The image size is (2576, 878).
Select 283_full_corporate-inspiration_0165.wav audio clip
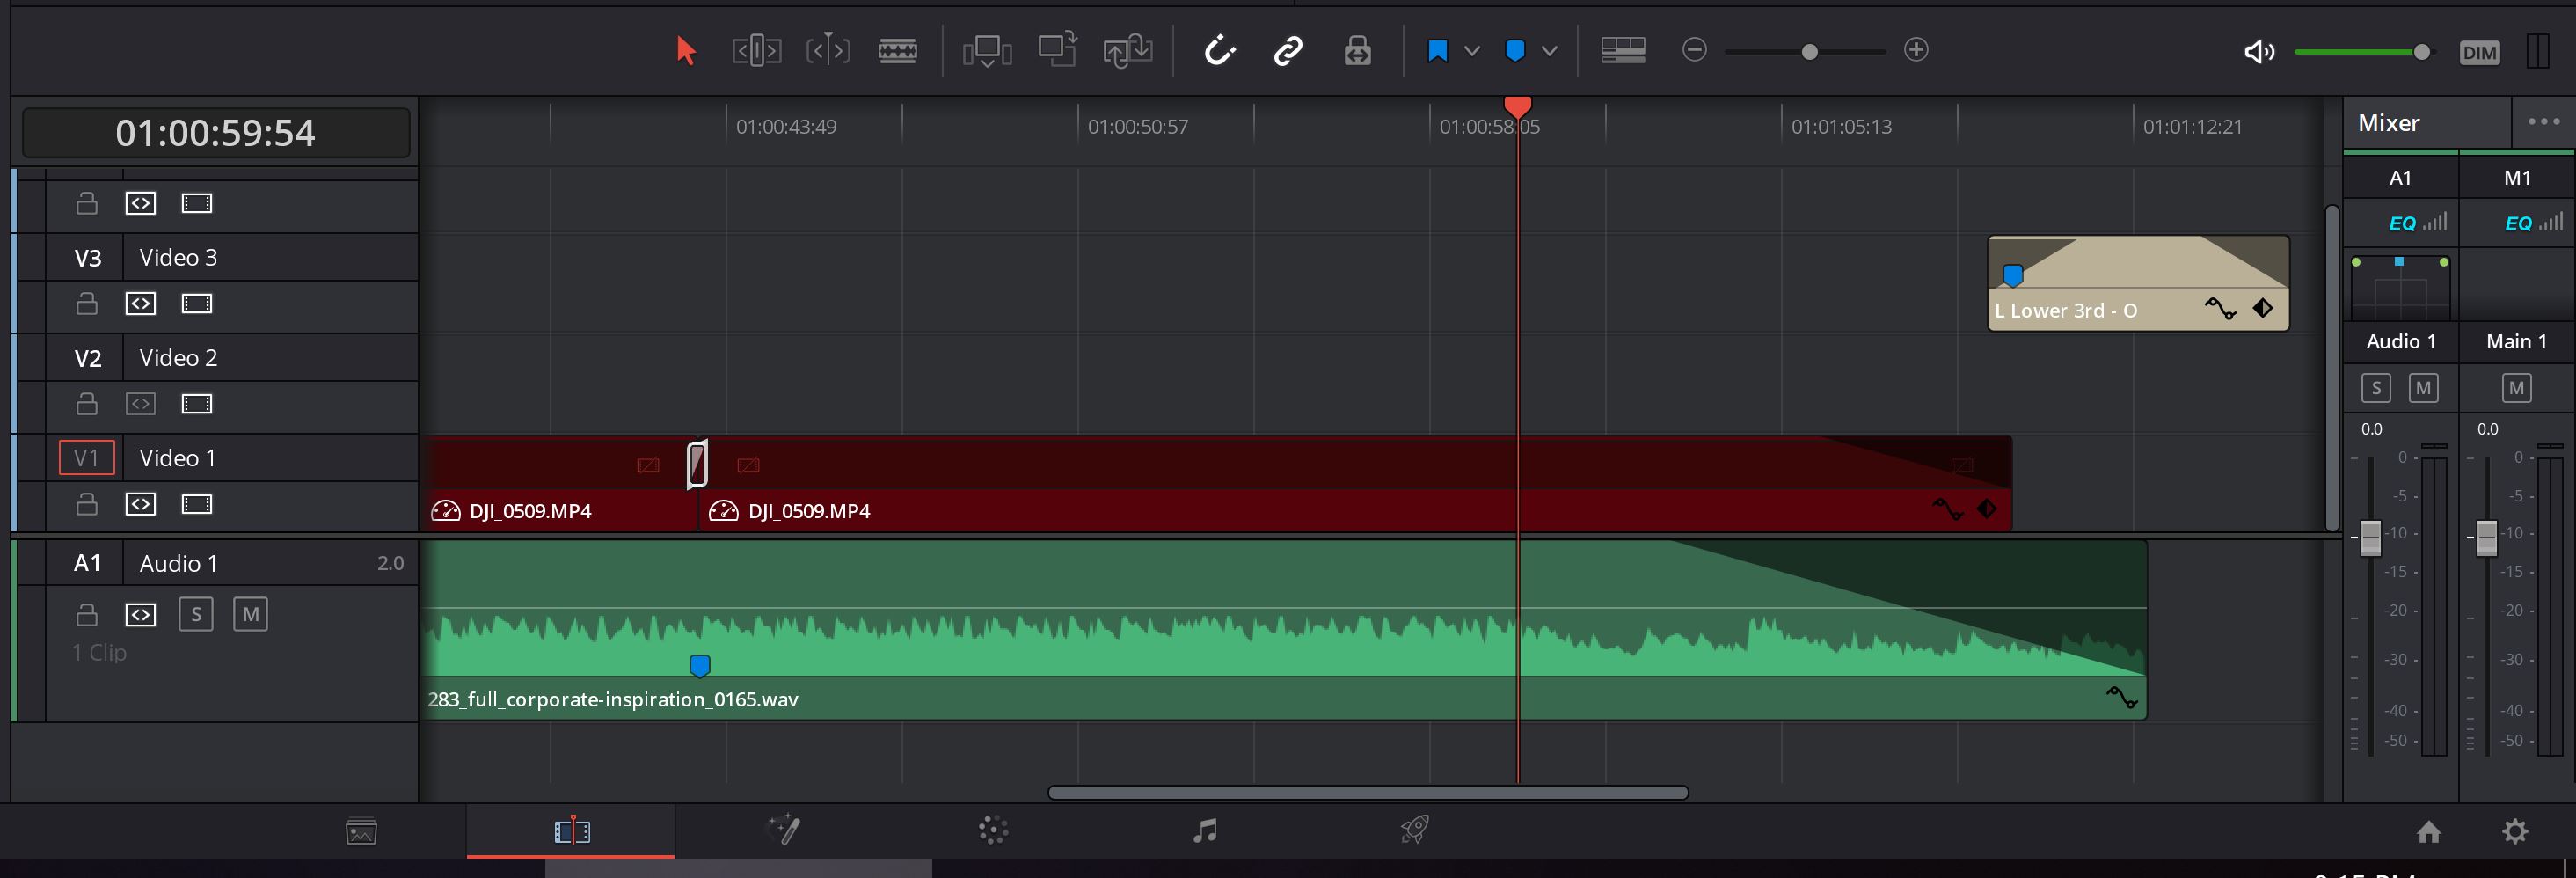click(1285, 630)
